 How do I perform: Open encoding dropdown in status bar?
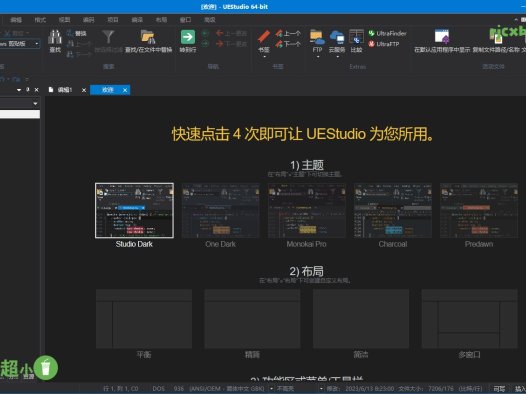(271, 389)
